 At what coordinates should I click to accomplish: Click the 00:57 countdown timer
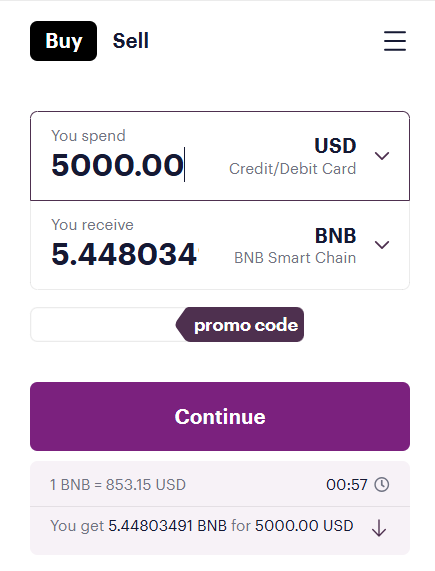(x=347, y=485)
